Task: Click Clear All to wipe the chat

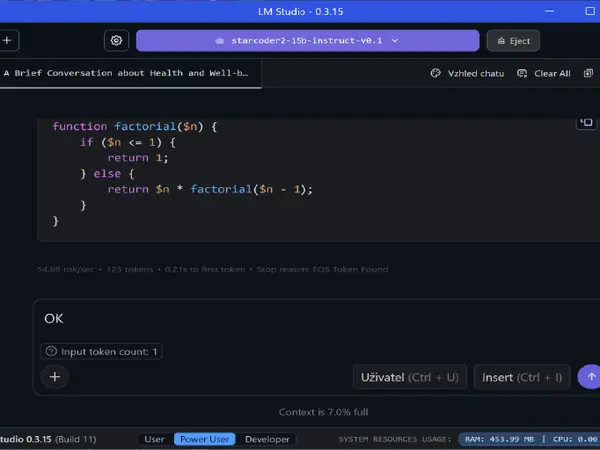Action: coord(544,73)
